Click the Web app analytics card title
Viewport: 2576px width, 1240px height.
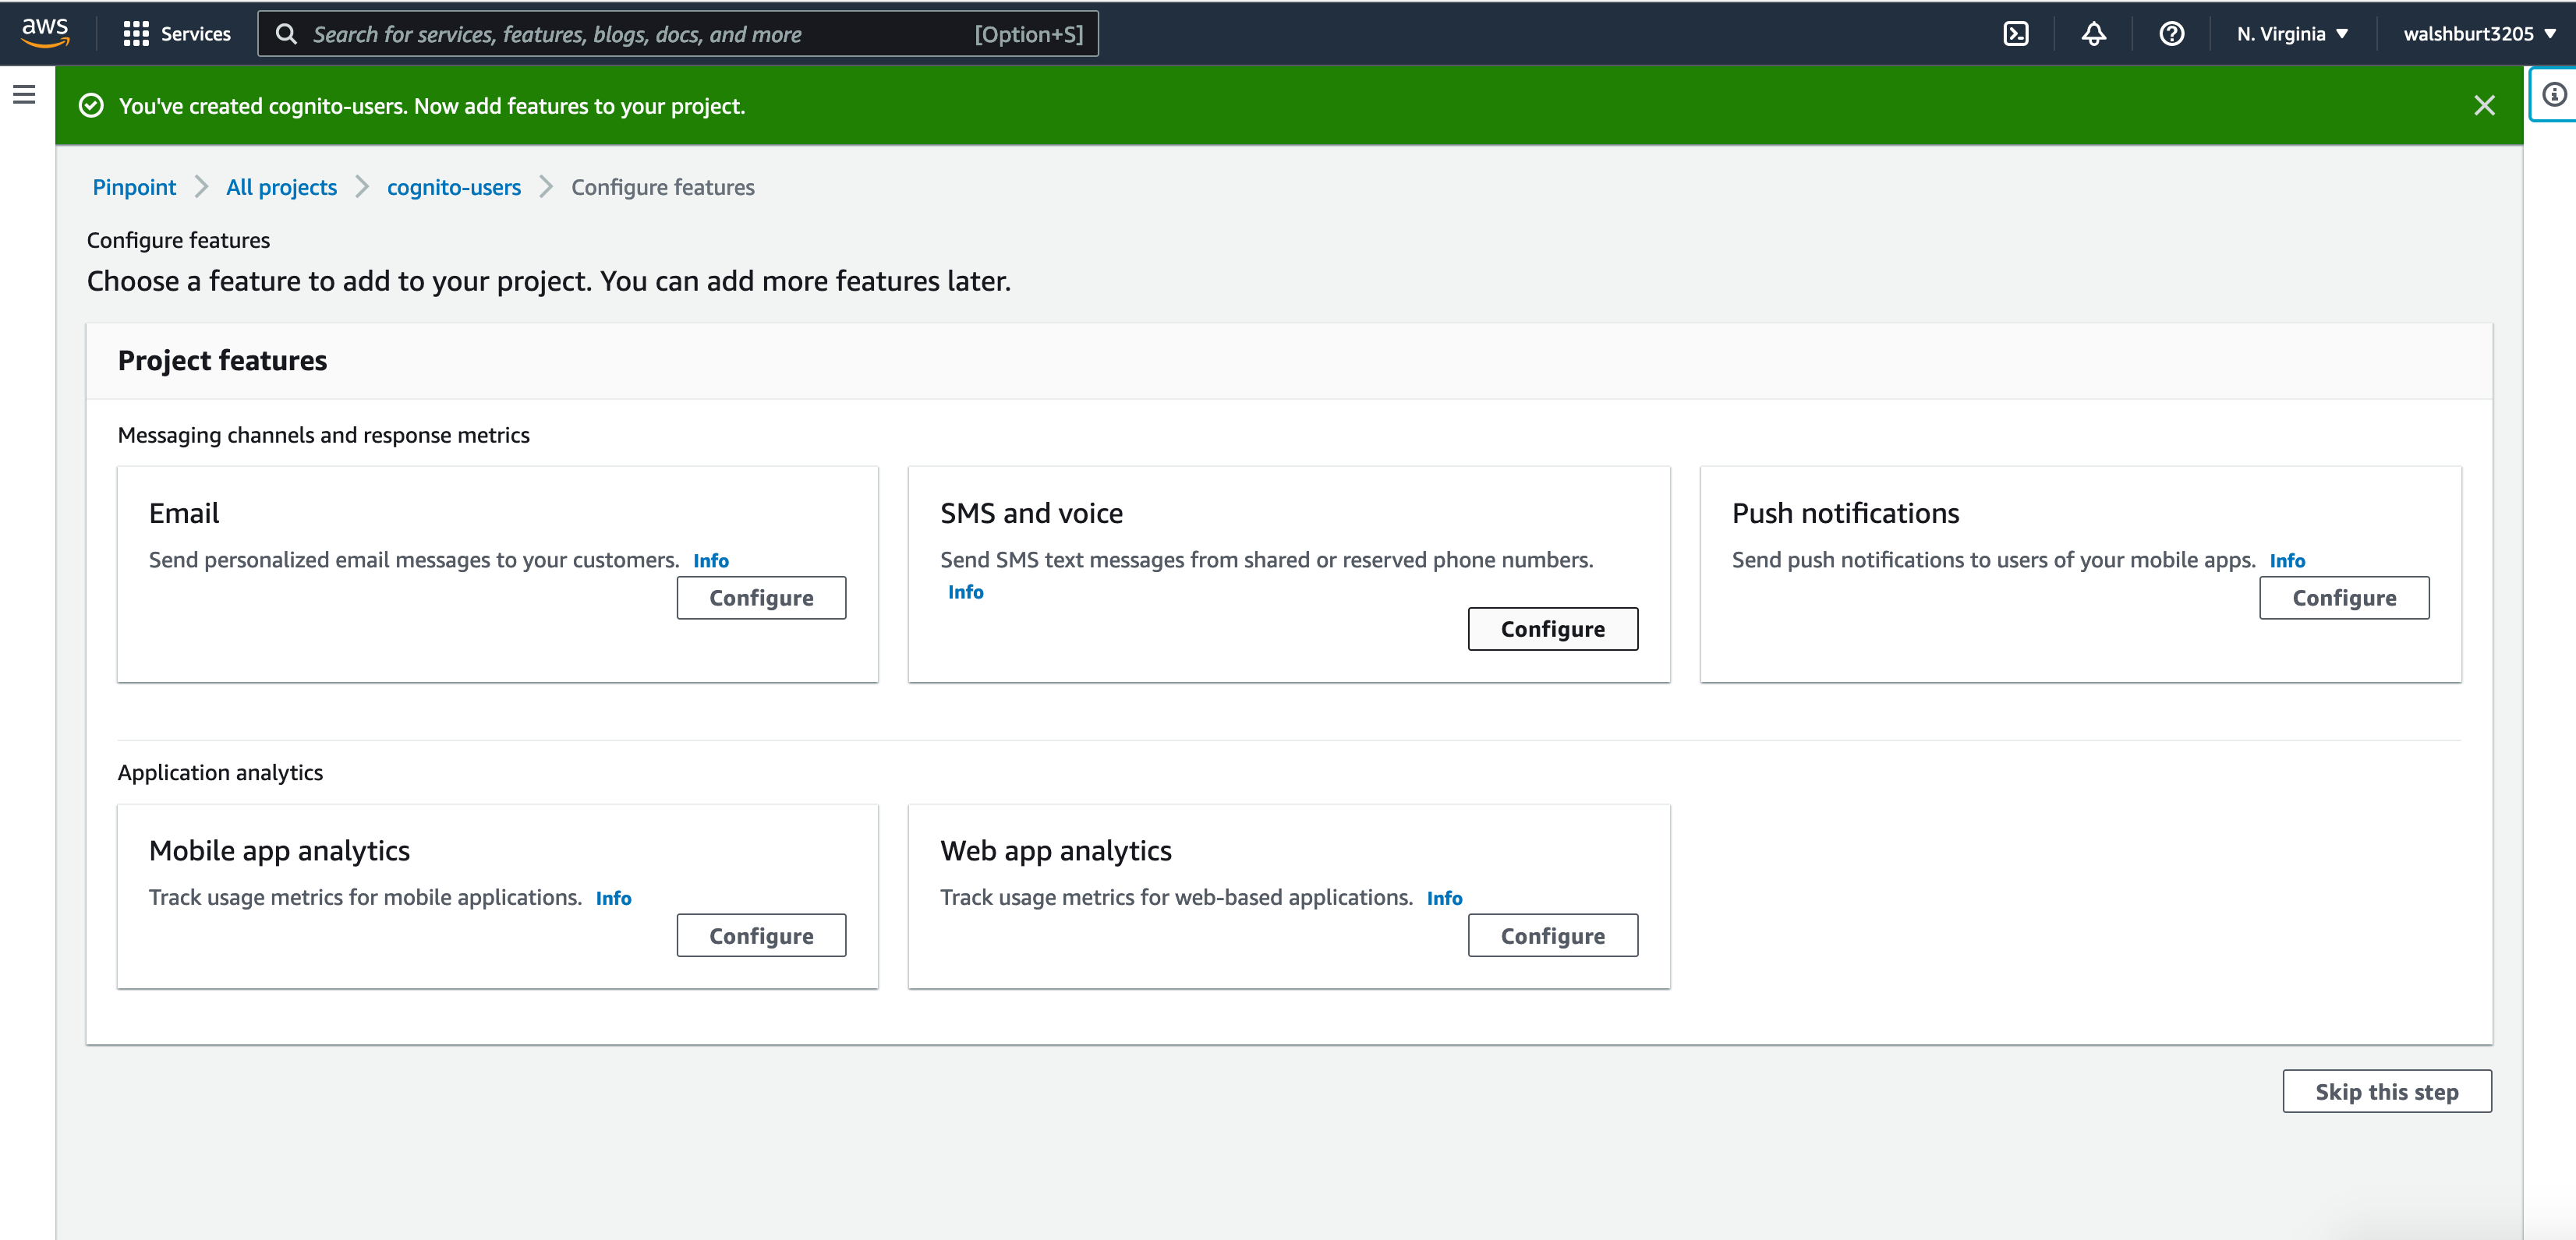coord(1056,850)
